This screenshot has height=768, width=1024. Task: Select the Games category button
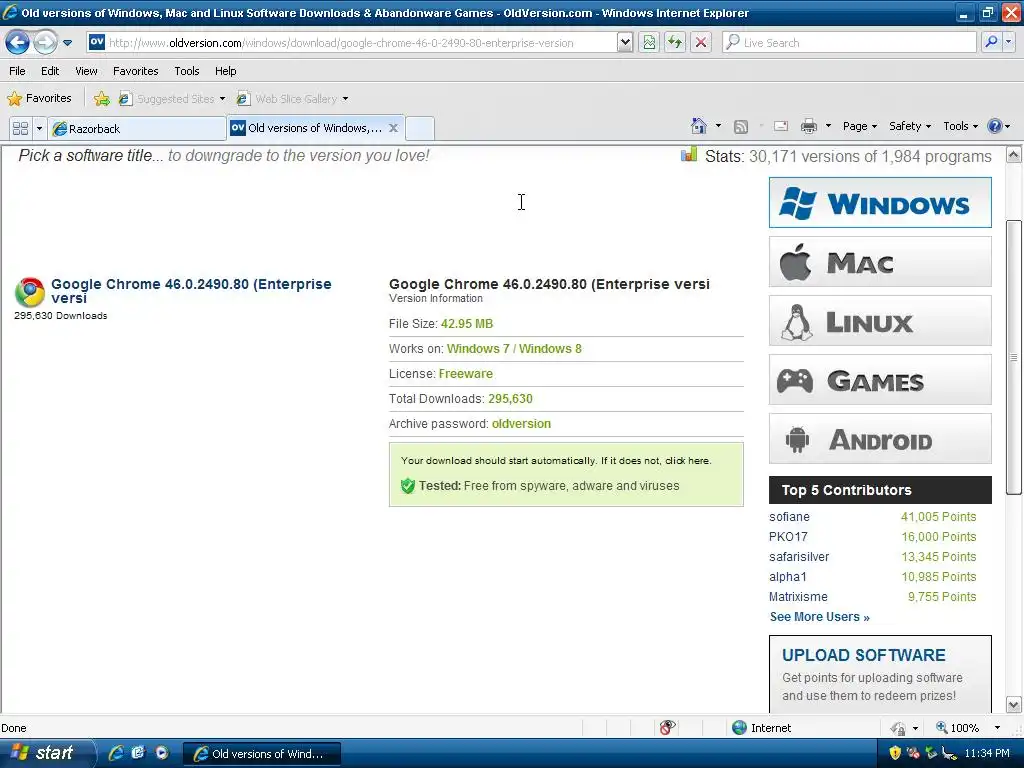(x=880, y=379)
